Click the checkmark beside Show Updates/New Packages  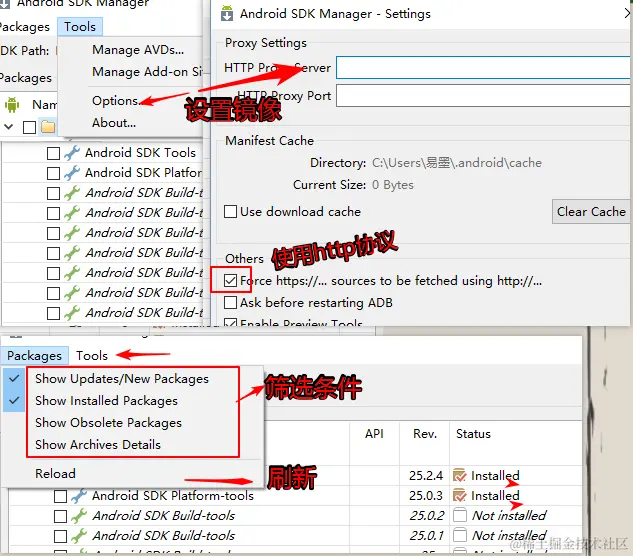(x=14, y=378)
